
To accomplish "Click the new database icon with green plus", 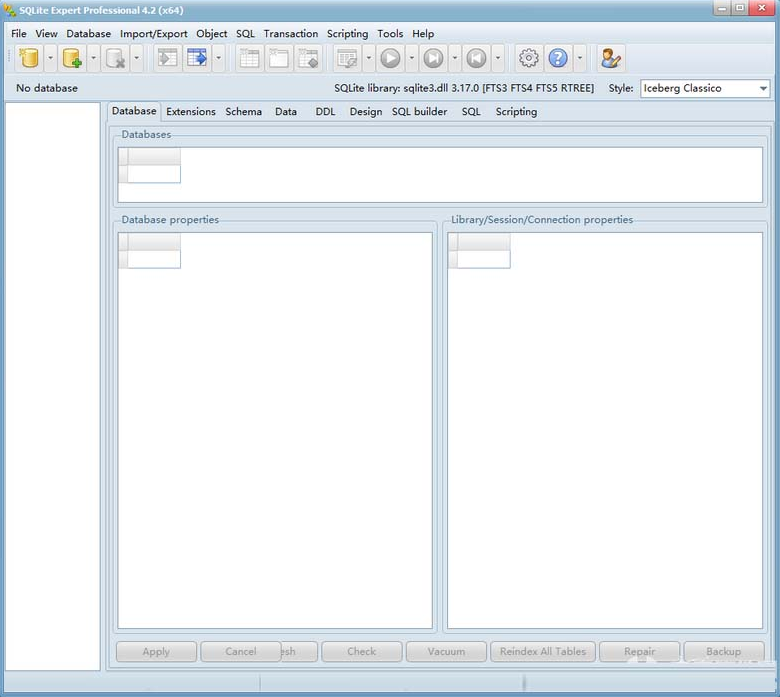I will (x=72, y=59).
